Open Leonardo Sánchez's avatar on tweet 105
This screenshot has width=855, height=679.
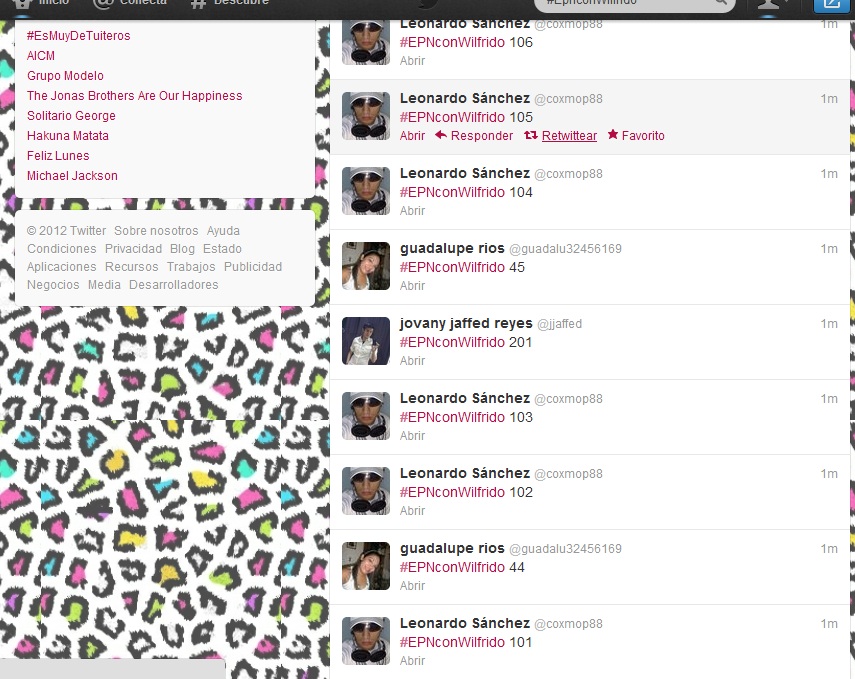tap(366, 116)
